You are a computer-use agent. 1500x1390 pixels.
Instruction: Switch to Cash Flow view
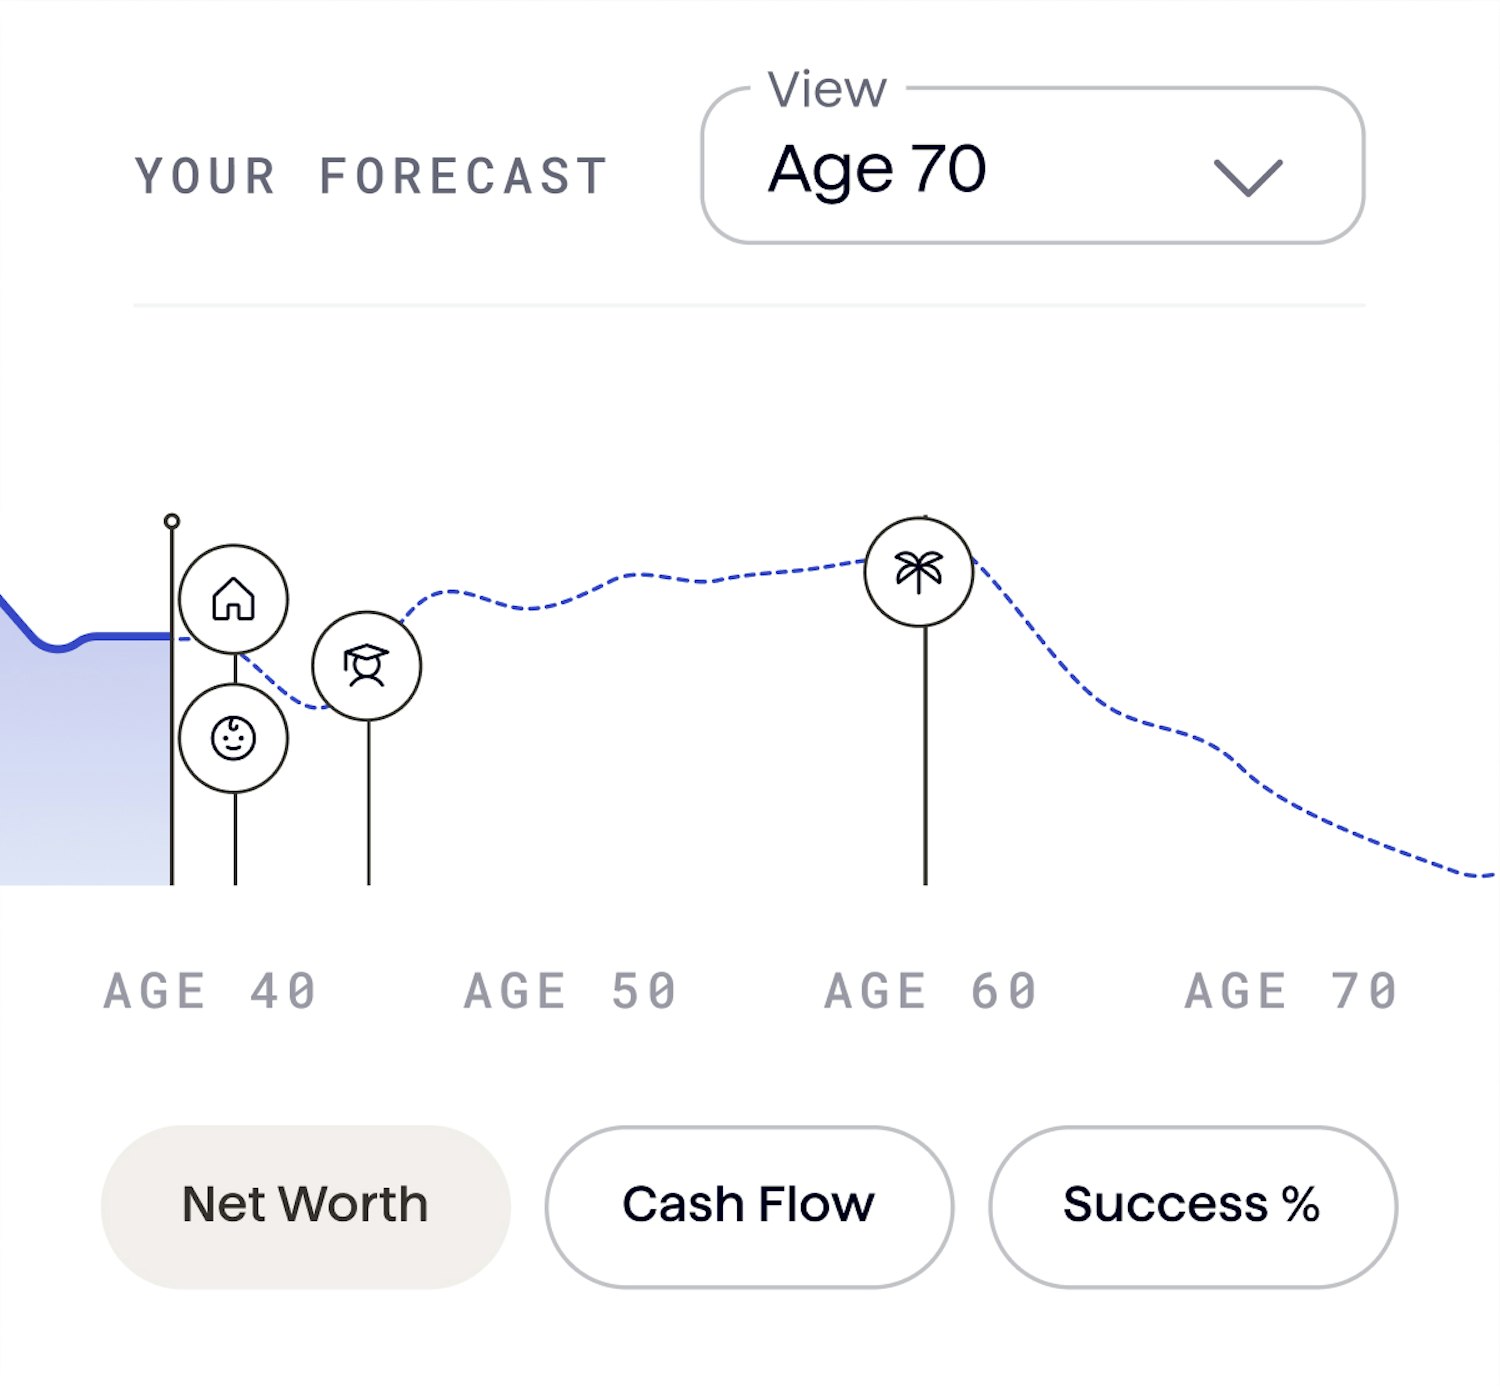749,1206
